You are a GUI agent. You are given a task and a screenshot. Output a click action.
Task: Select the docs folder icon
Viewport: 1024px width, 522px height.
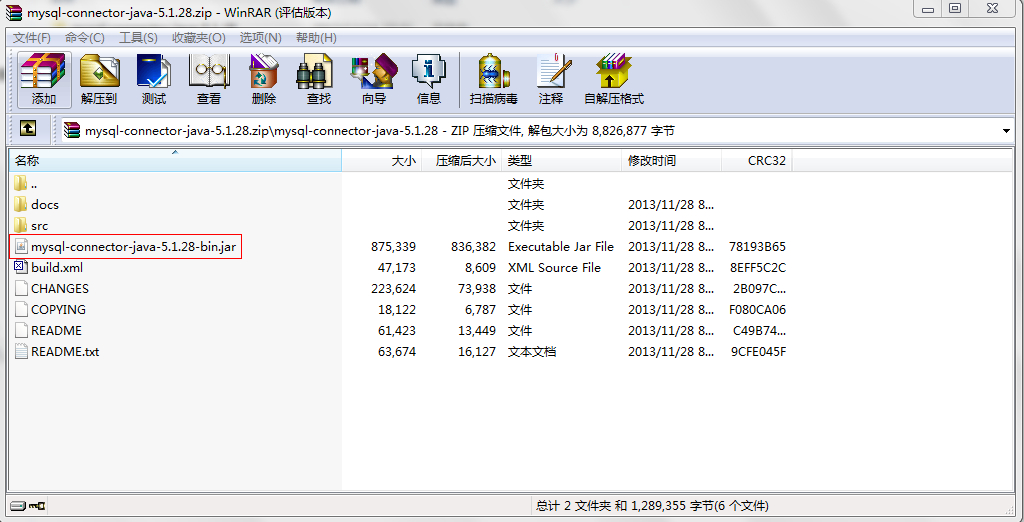coord(21,204)
